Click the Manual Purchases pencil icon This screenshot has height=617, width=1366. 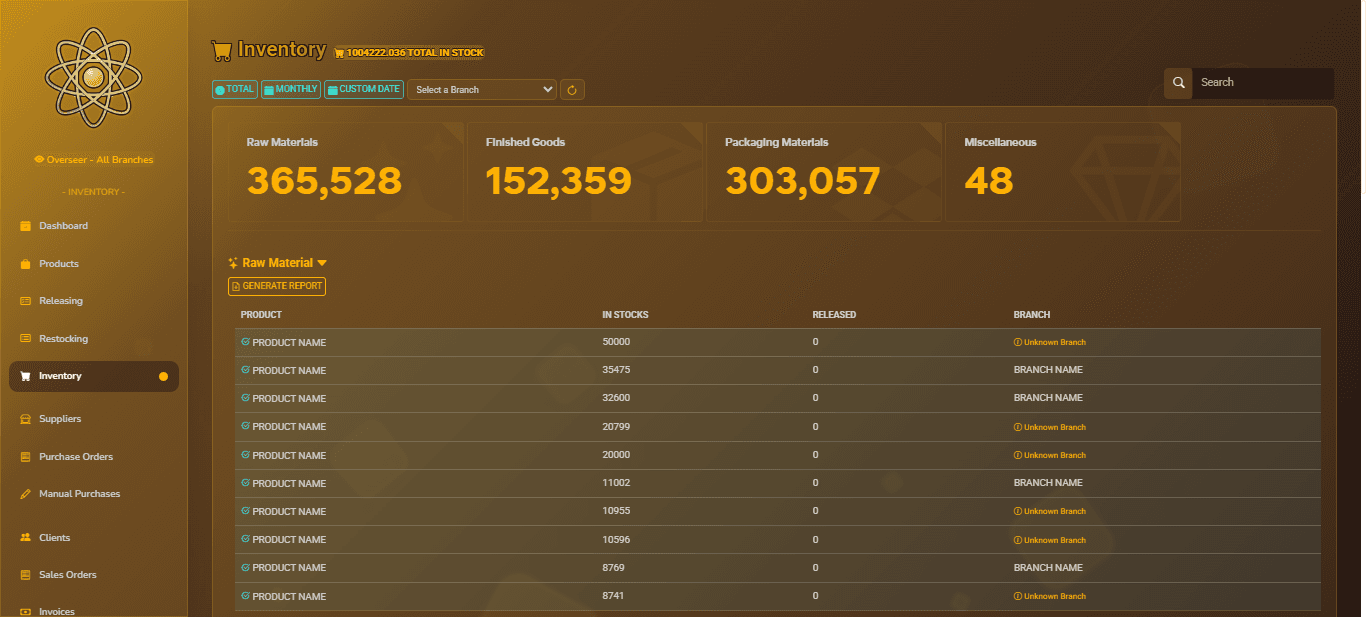pos(26,494)
